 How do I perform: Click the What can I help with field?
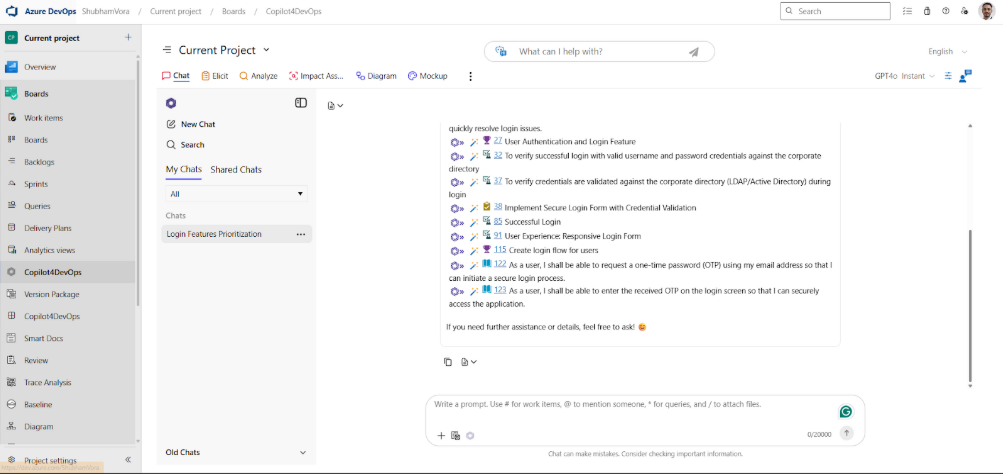599,51
